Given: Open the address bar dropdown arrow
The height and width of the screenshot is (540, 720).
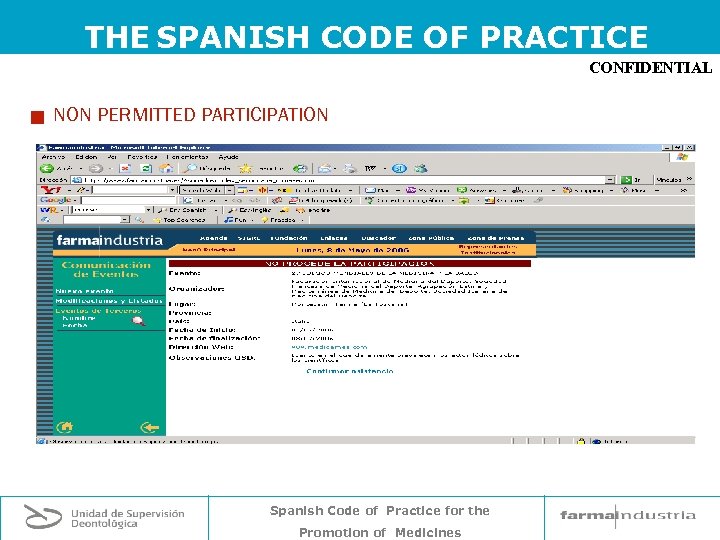Looking at the screenshot, I should (x=610, y=180).
